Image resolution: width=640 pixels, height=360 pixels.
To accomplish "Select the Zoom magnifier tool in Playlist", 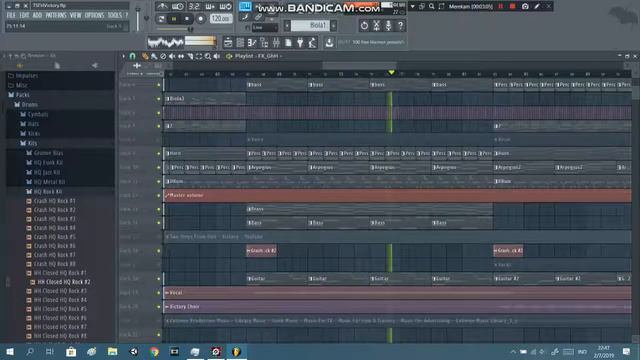I will (x=208, y=56).
